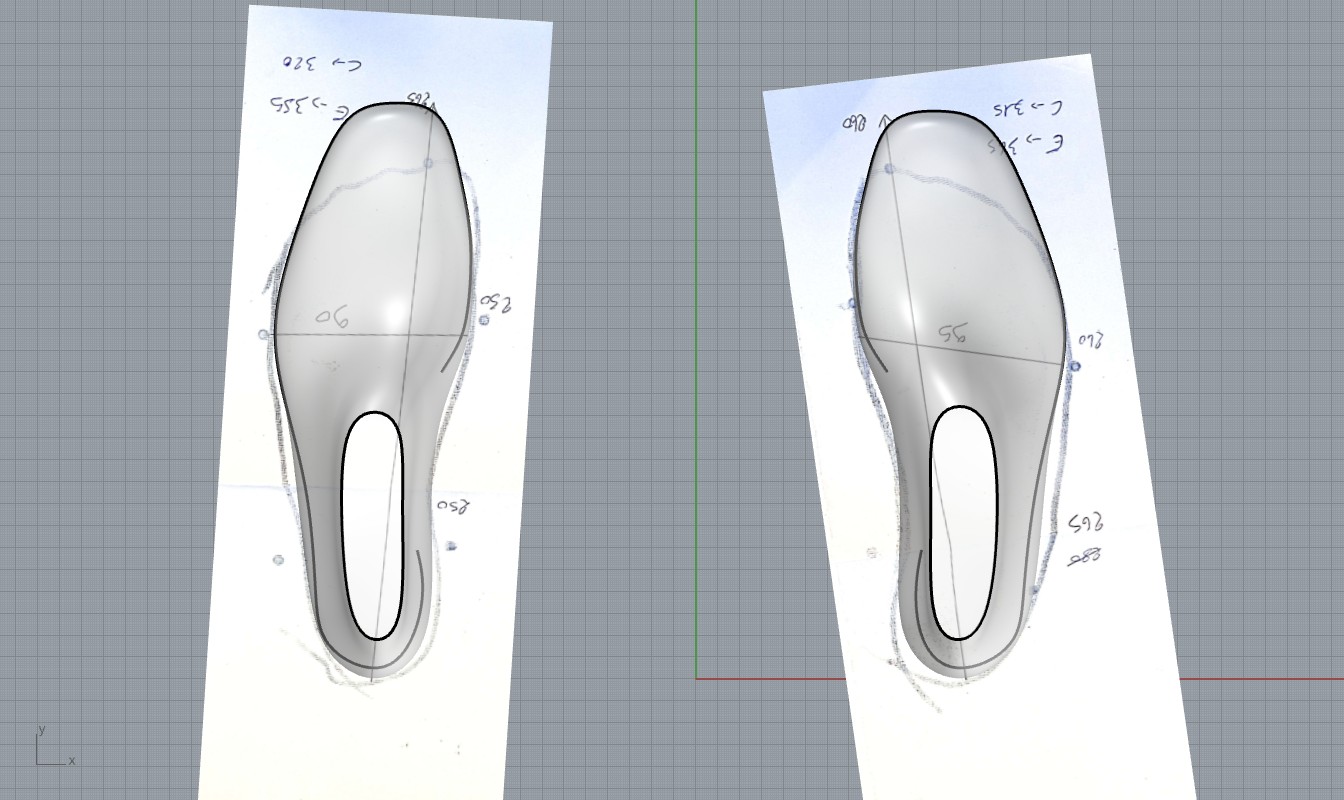Click the 265 annotation on the right image
The width and height of the screenshot is (1344, 800).
(1084, 523)
